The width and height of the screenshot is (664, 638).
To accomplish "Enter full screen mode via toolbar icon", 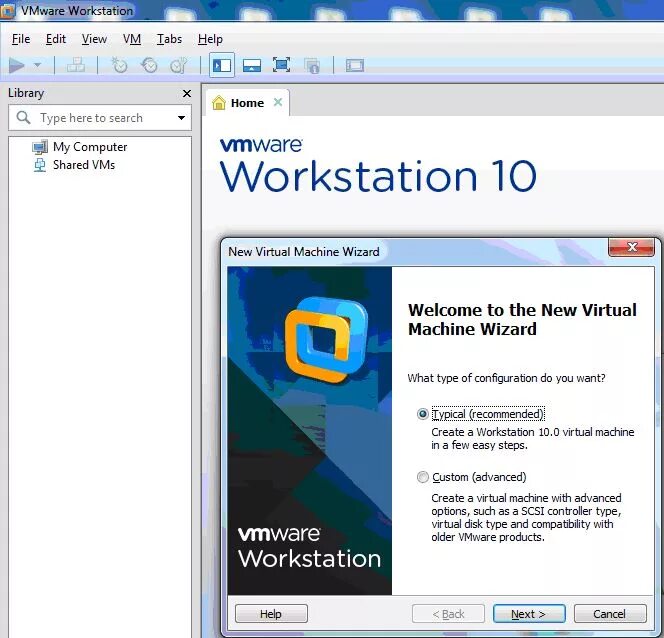I will coord(282,65).
